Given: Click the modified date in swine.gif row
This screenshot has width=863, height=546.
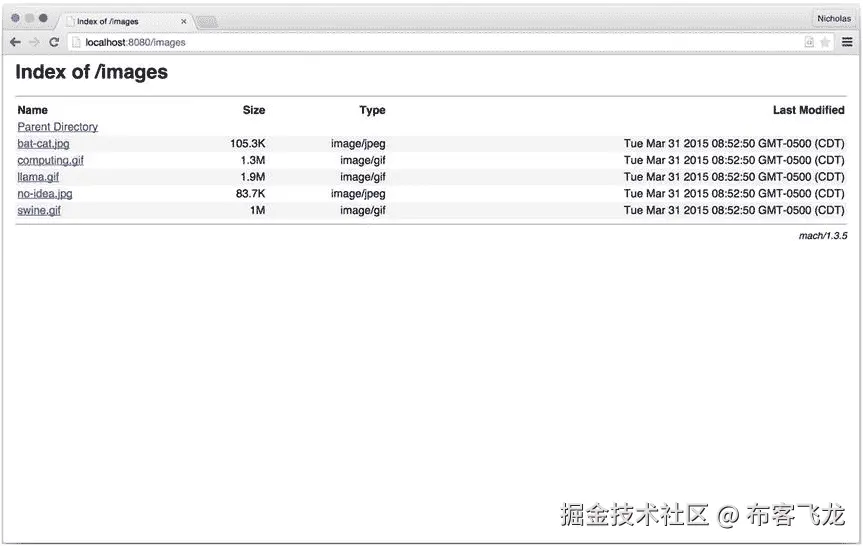Looking at the screenshot, I should (x=734, y=210).
